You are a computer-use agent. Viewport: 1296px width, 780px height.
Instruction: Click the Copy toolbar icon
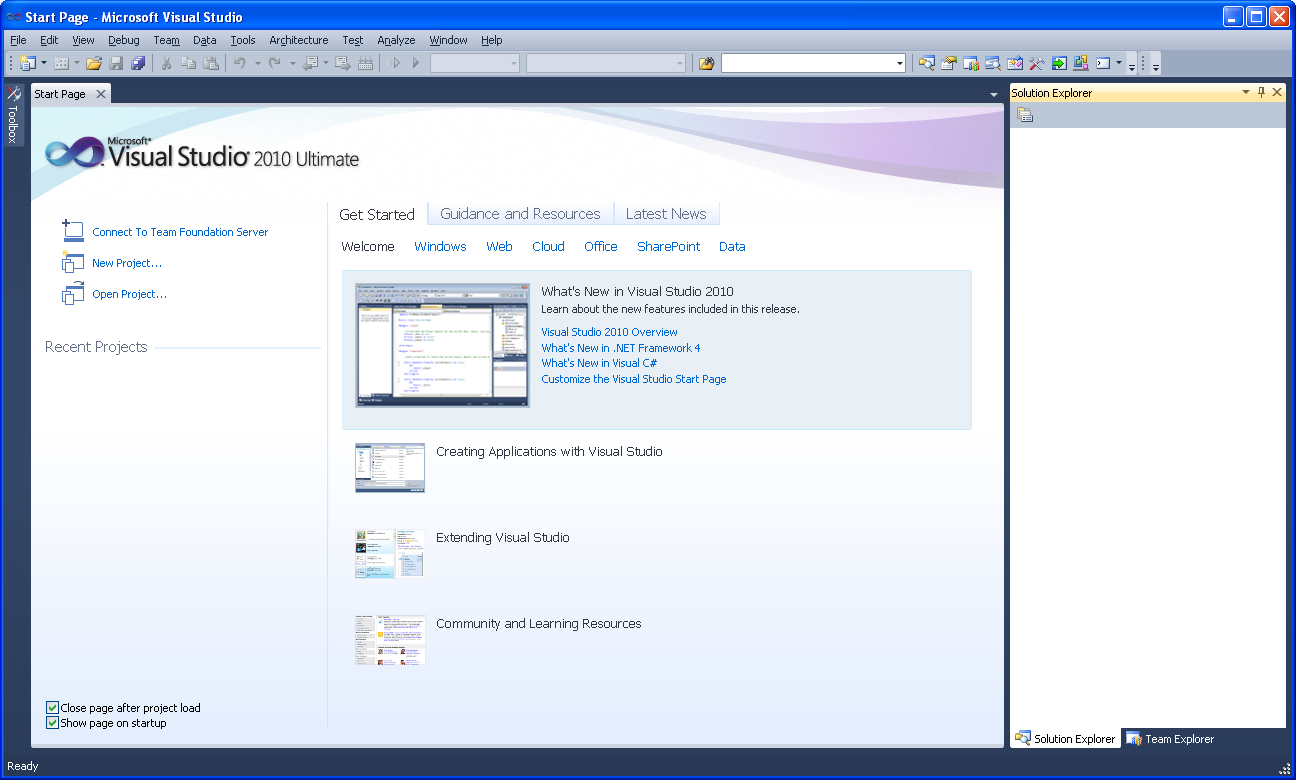click(188, 63)
